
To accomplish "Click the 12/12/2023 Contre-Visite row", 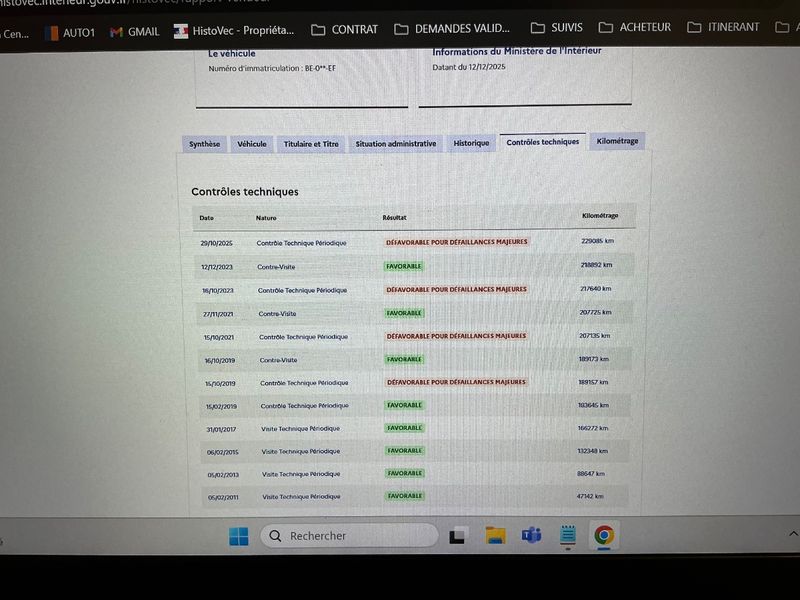I will coord(414,266).
